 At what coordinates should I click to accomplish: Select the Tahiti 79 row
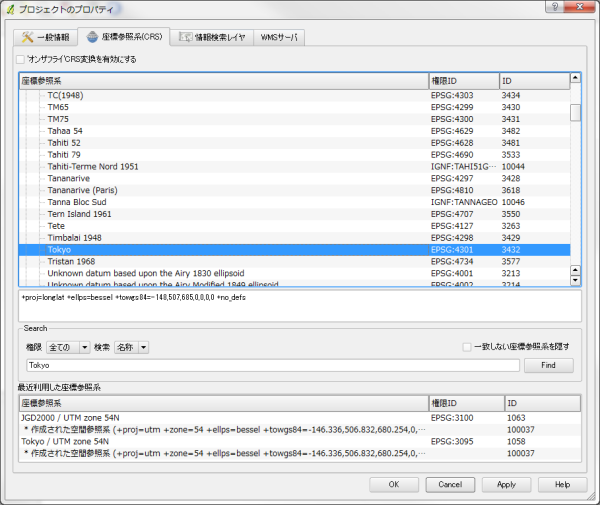(x=295, y=155)
